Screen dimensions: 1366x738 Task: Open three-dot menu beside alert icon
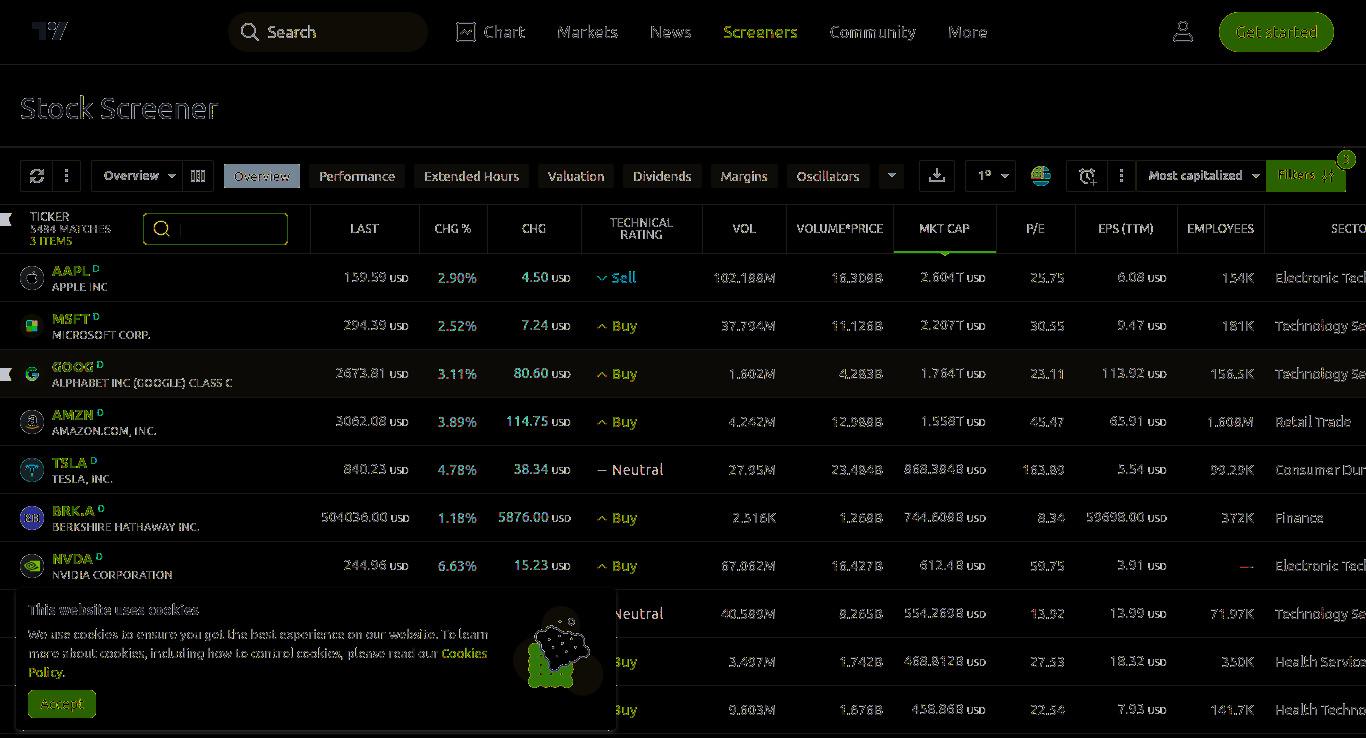[1121, 176]
